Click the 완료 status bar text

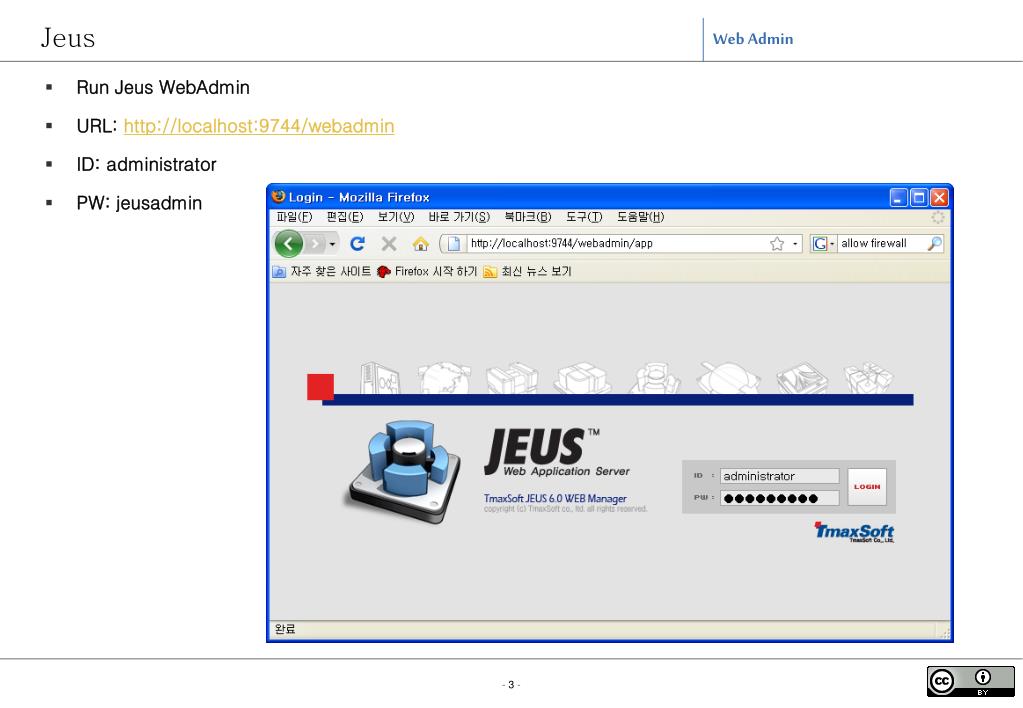point(285,629)
